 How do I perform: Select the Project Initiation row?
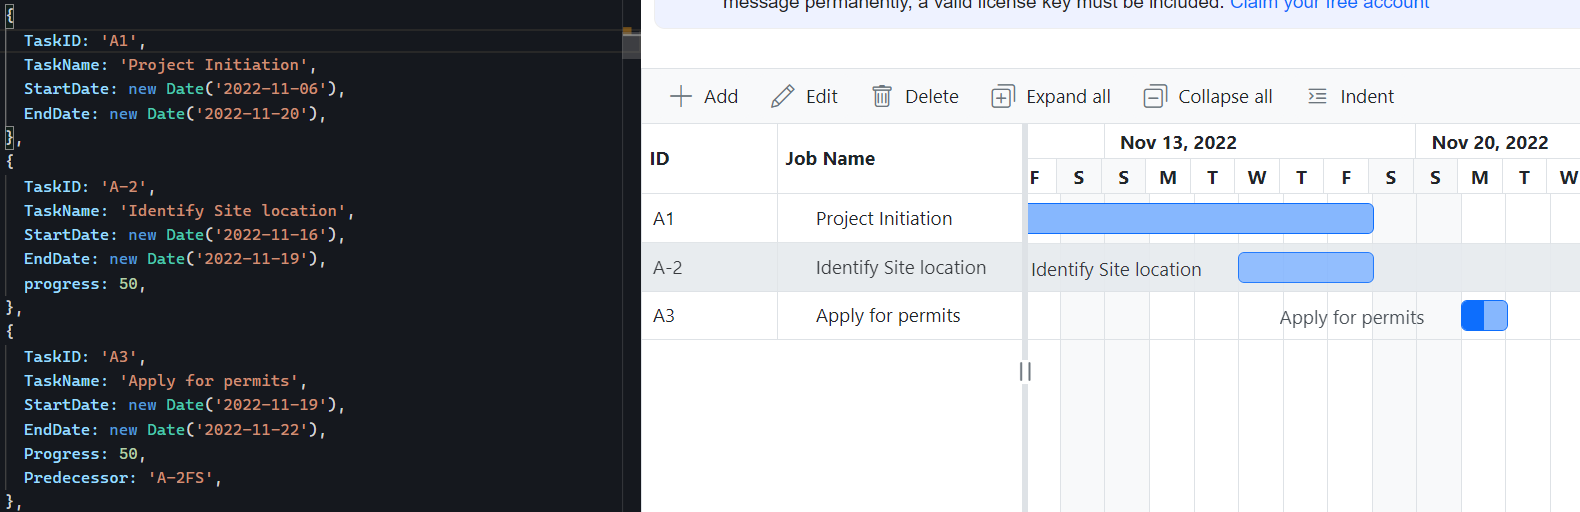coord(884,219)
